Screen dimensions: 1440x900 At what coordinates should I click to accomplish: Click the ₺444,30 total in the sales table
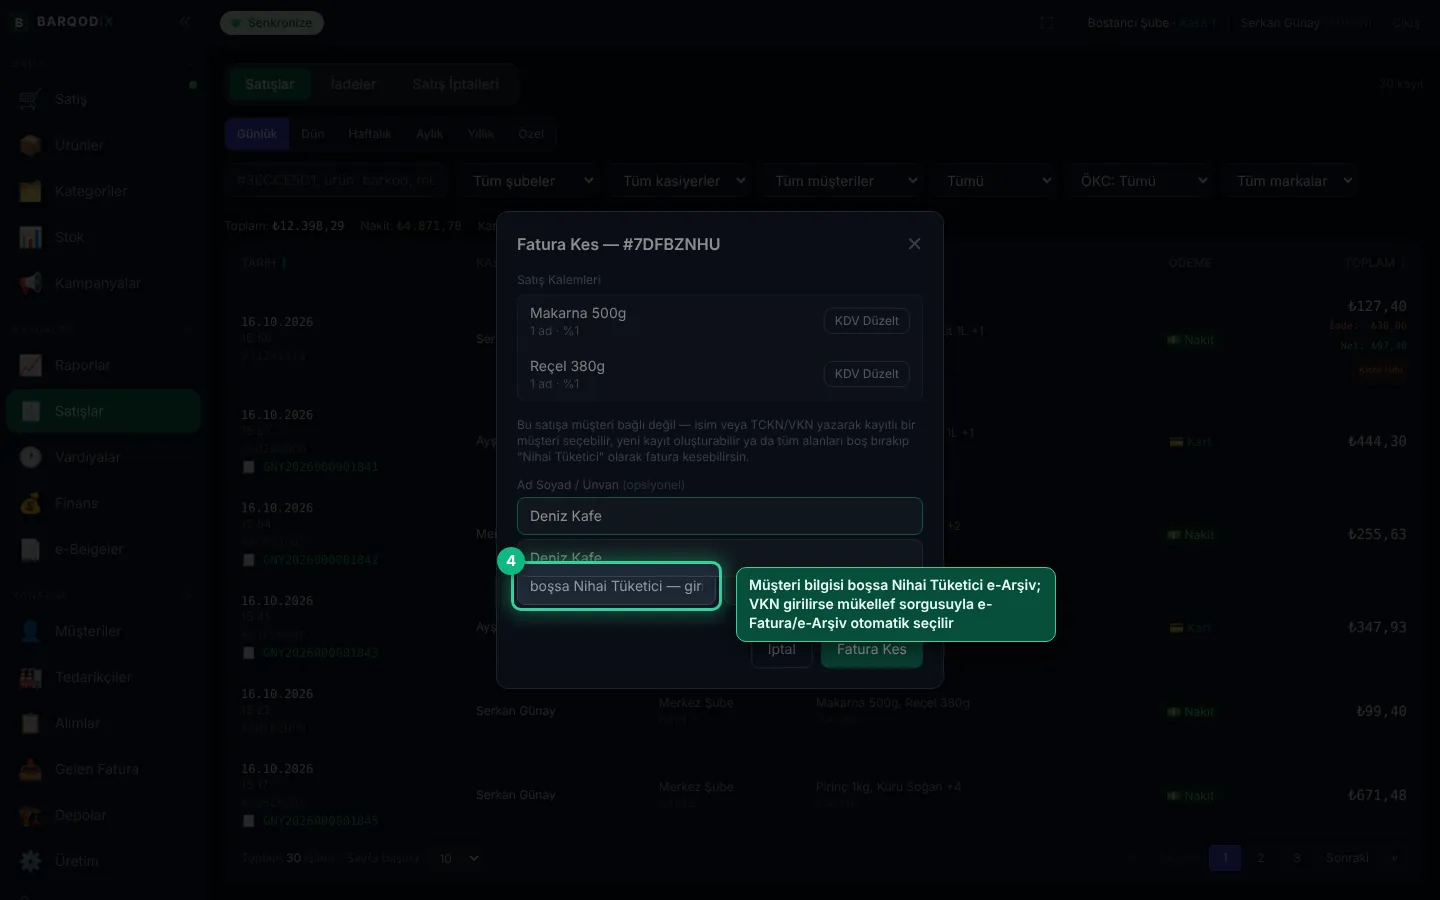(1377, 441)
